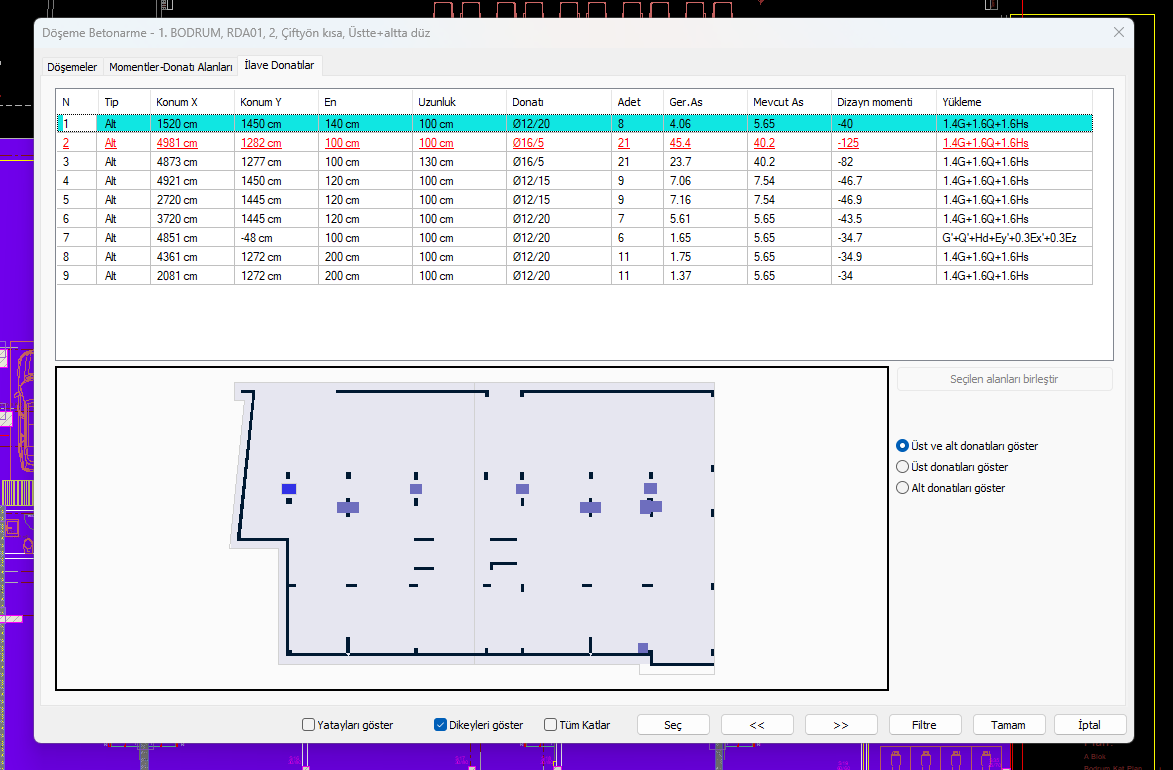Image resolution: width=1173 pixels, height=770 pixels.
Task: Click the bright blue highlighted reinforcement patch in plan
Action: click(x=289, y=489)
